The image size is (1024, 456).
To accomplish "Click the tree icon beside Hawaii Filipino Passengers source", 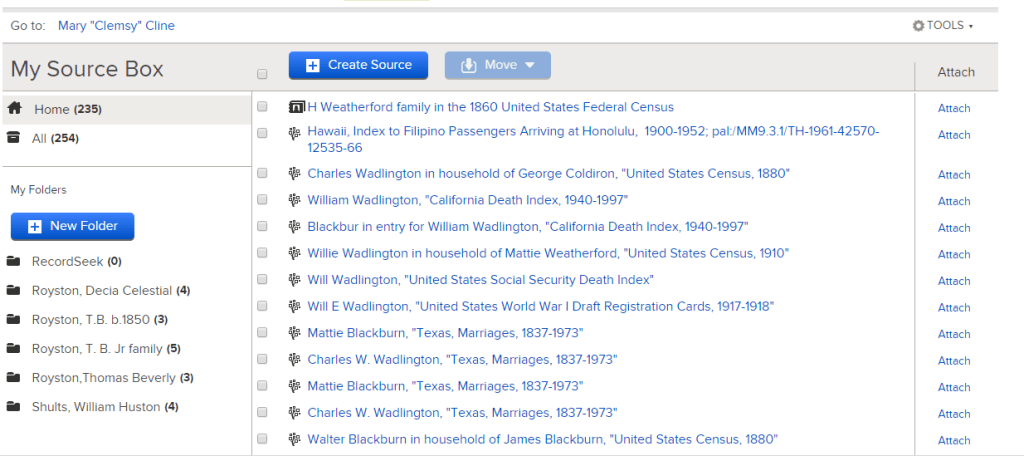I will (295, 133).
